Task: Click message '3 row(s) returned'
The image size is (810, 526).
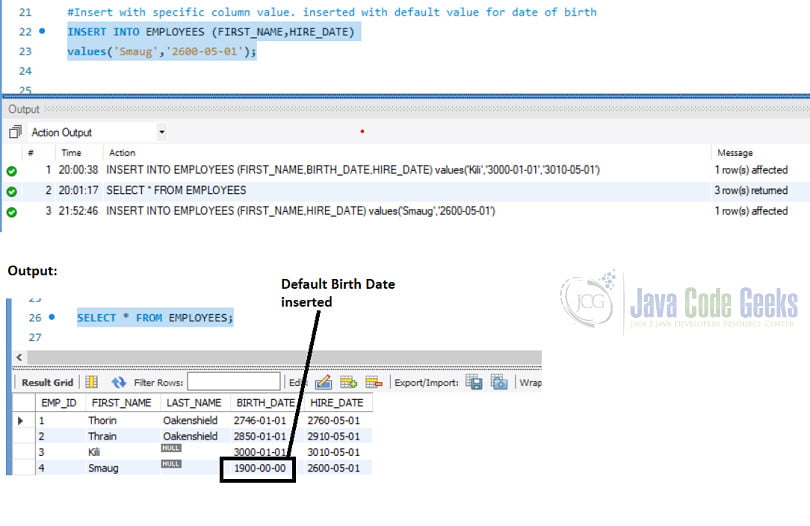Action: click(x=751, y=191)
